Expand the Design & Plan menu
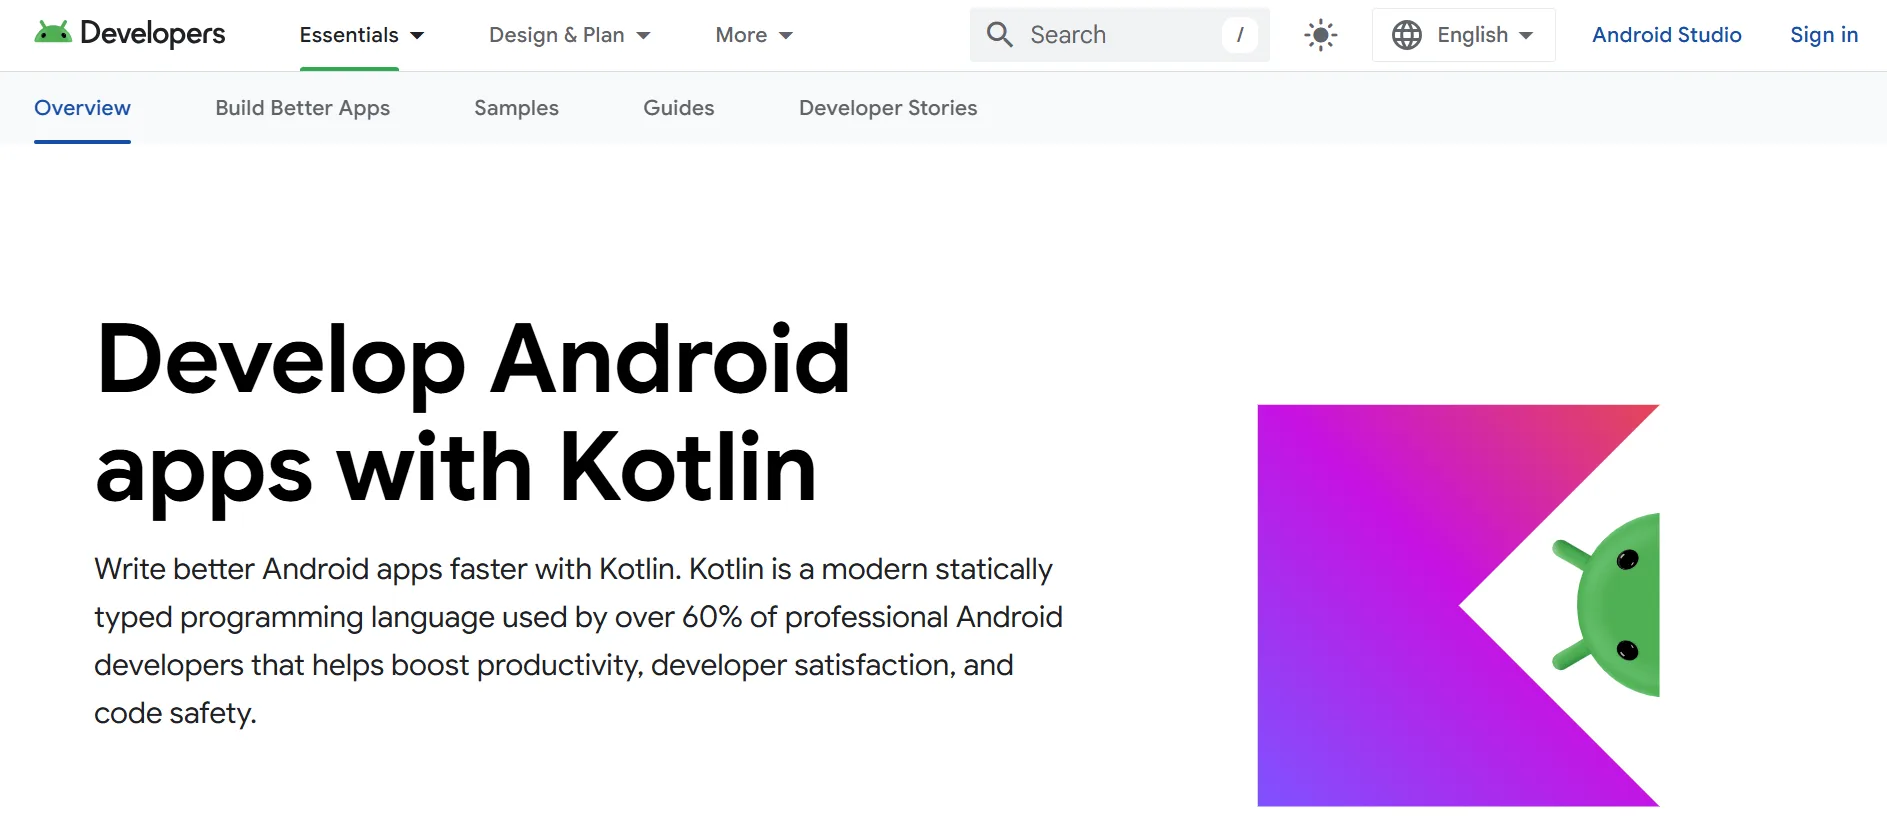Image resolution: width=1887 pixels, height=821 pixels. click(570, 35)
